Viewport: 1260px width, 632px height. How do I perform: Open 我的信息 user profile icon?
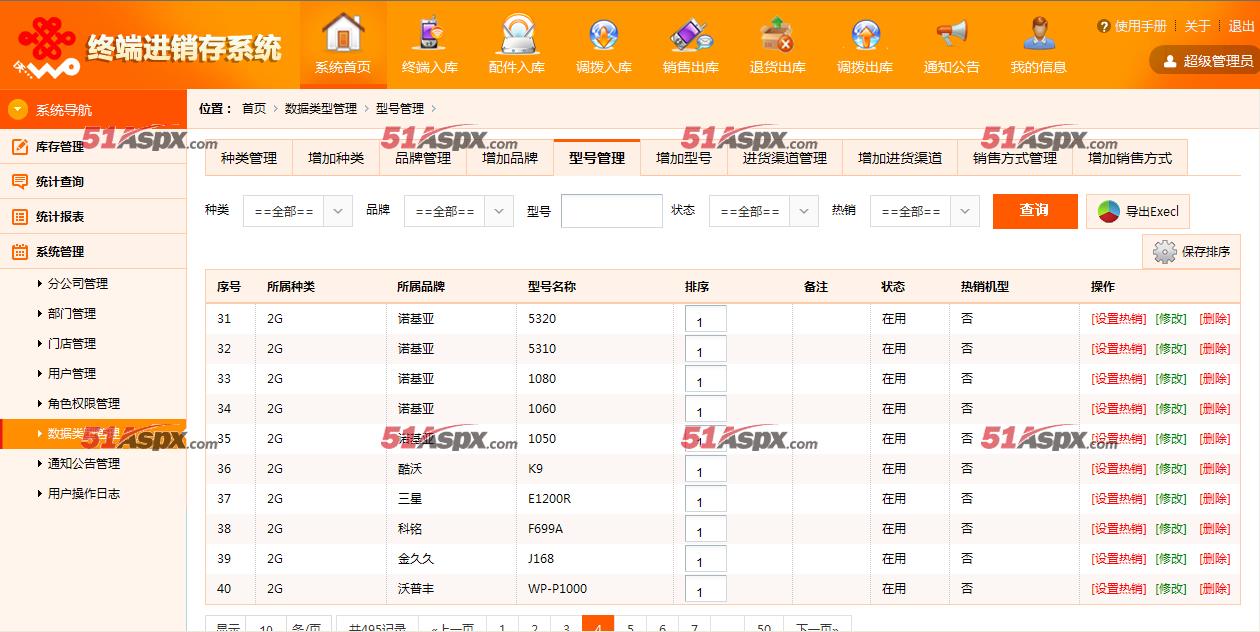point(1038,34)
